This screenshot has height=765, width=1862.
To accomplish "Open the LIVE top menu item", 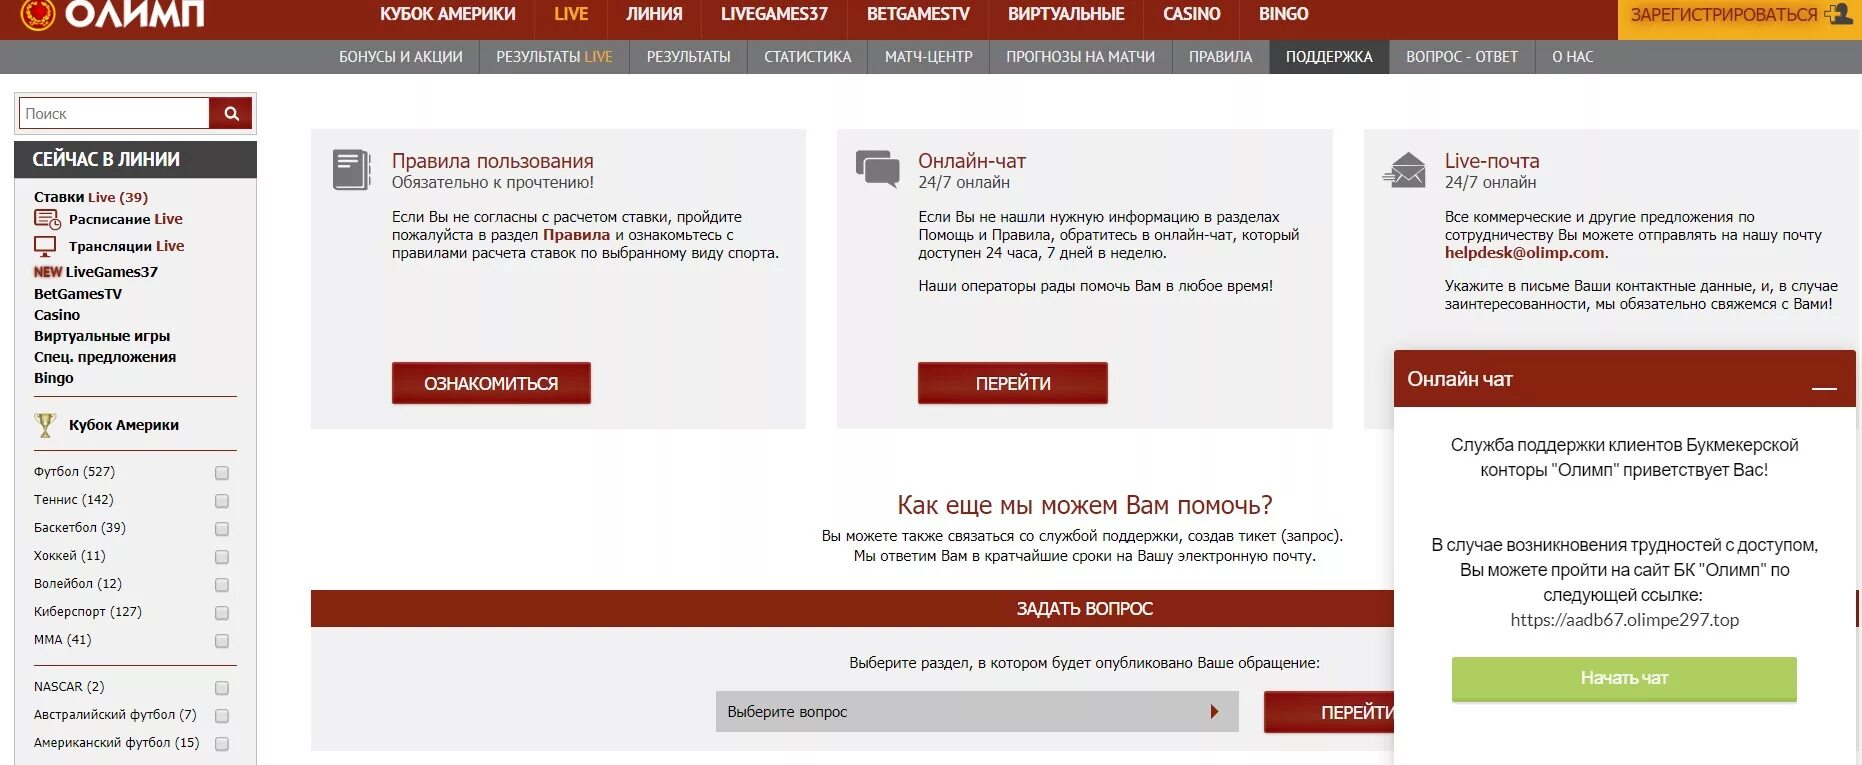I will [571, 14].
